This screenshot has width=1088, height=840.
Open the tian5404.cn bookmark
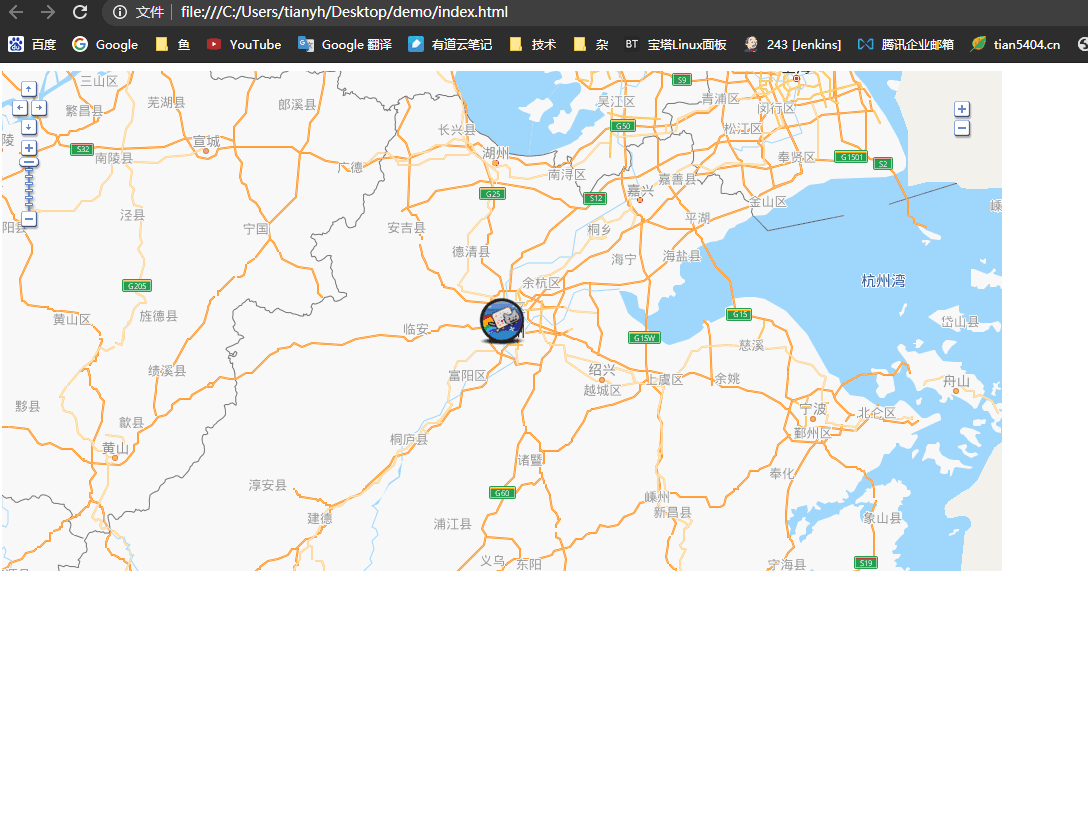[x=1016, y=44]
